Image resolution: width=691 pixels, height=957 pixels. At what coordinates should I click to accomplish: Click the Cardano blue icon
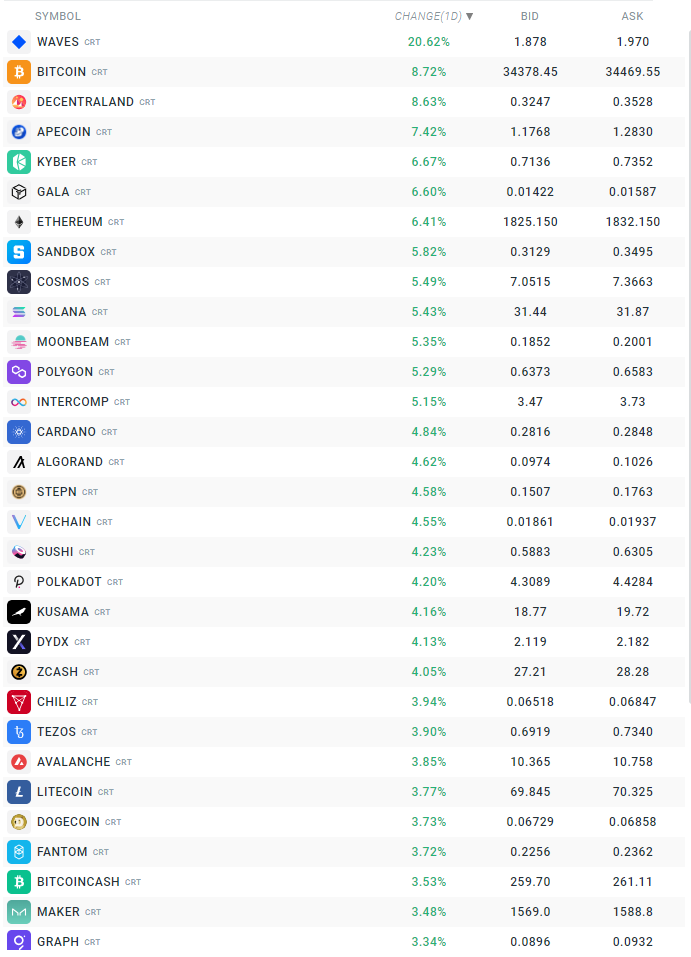click(x=19, y=432)
